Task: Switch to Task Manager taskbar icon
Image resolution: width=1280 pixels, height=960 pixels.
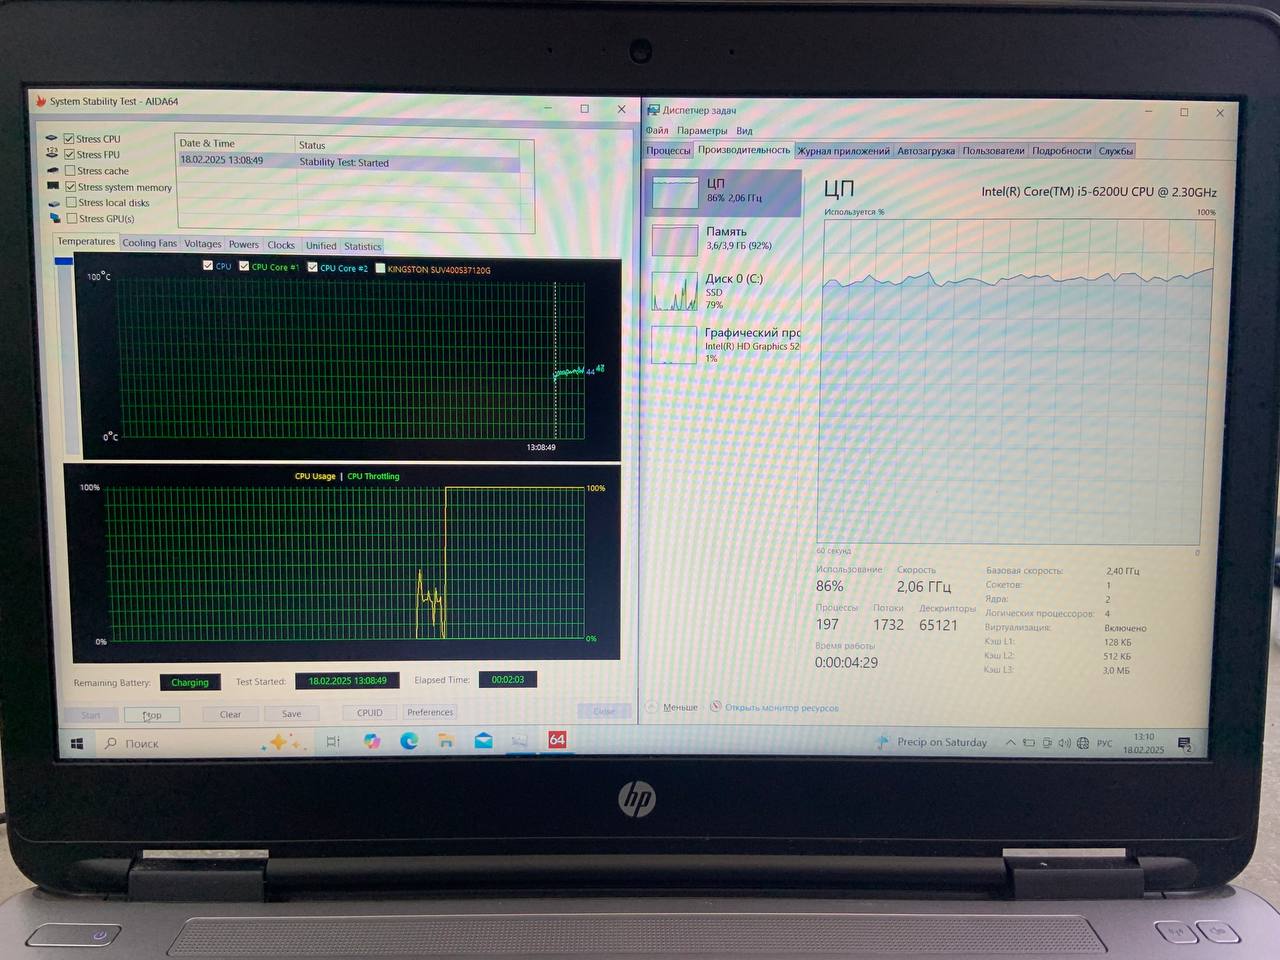Action: coord(520,740)
